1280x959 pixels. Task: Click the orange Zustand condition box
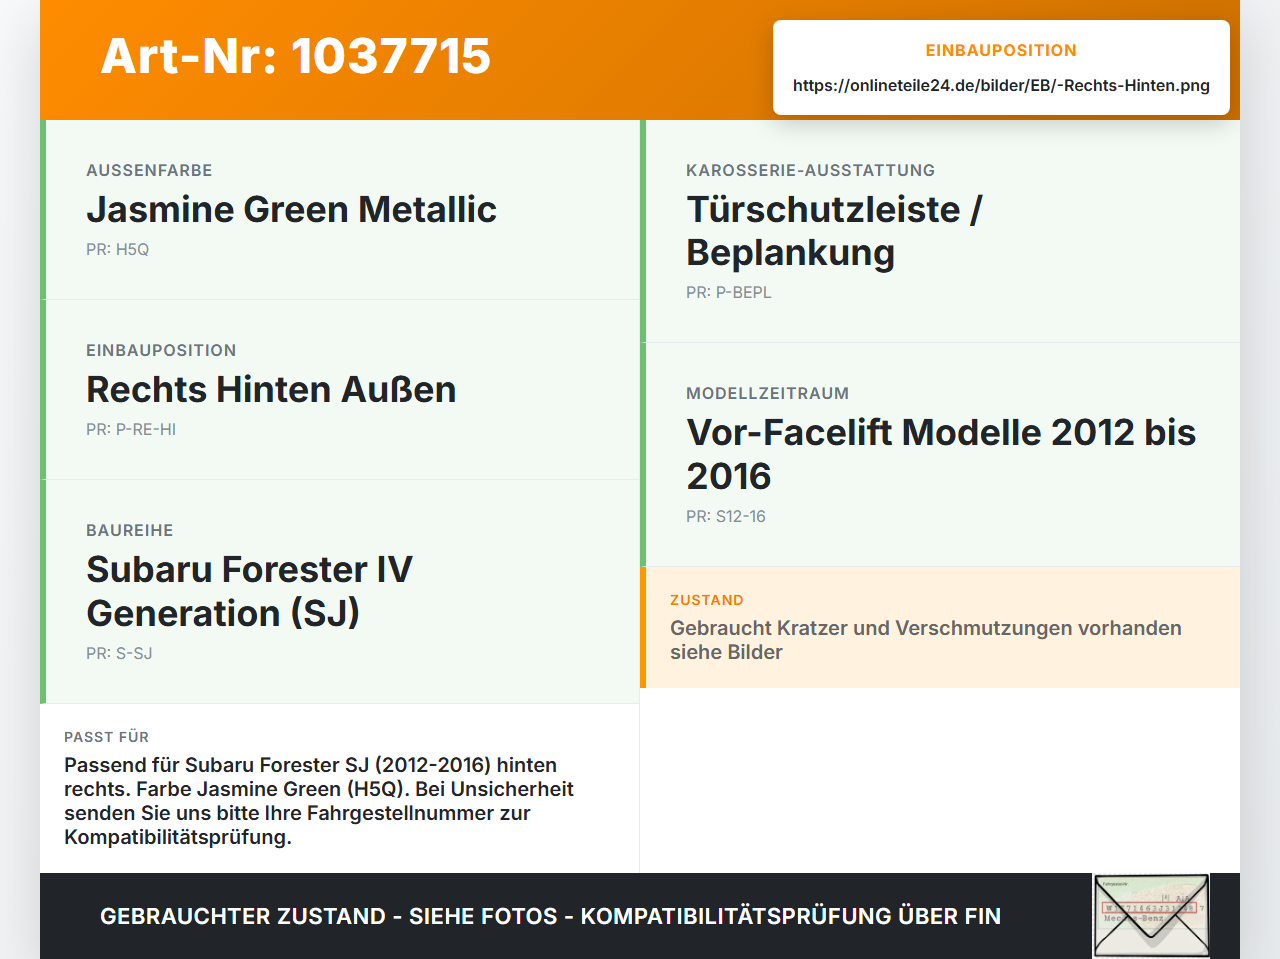click(940, 627)
